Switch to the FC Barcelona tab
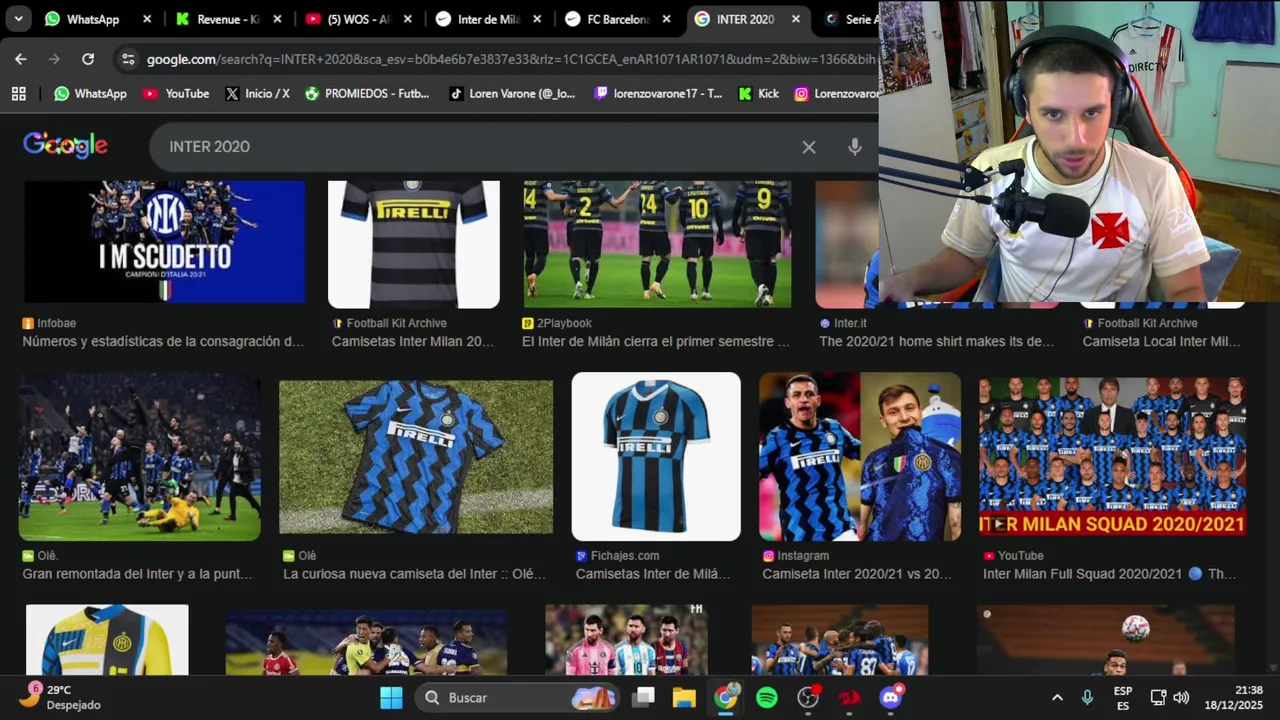Viewport: 1280px width, 720px height. [618, 19]
